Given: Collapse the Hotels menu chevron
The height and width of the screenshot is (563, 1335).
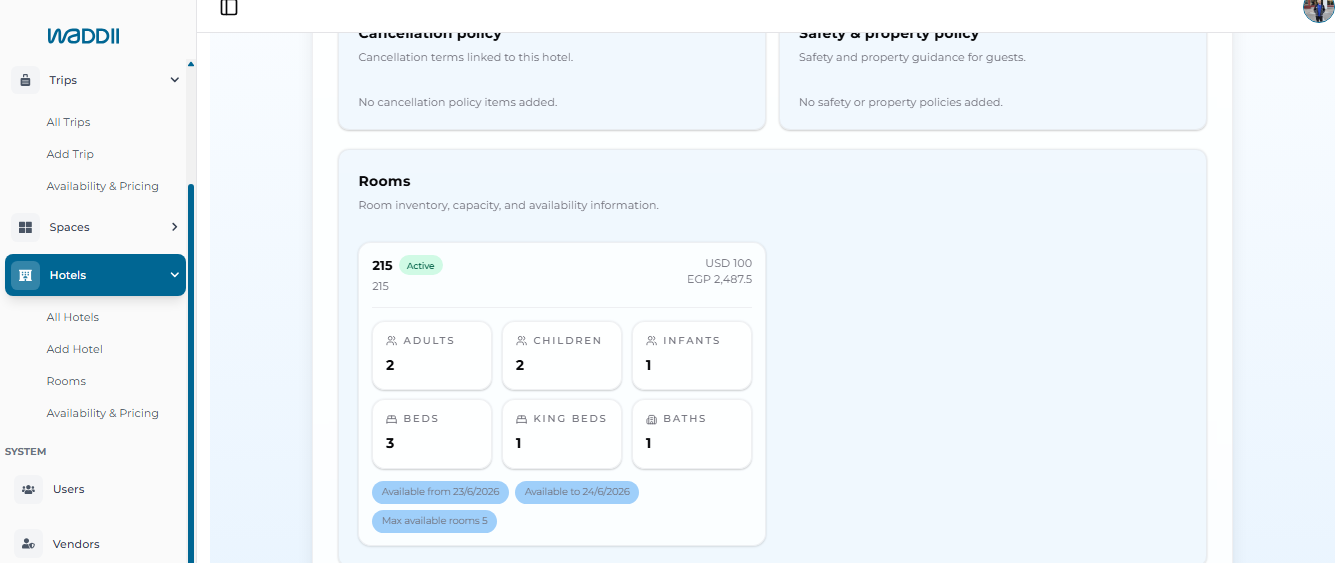Looking at the screenshot, I should tap(174, 275).
